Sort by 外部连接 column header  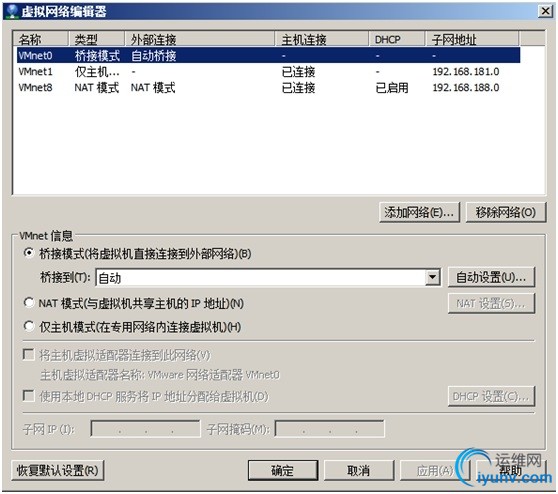199,39
